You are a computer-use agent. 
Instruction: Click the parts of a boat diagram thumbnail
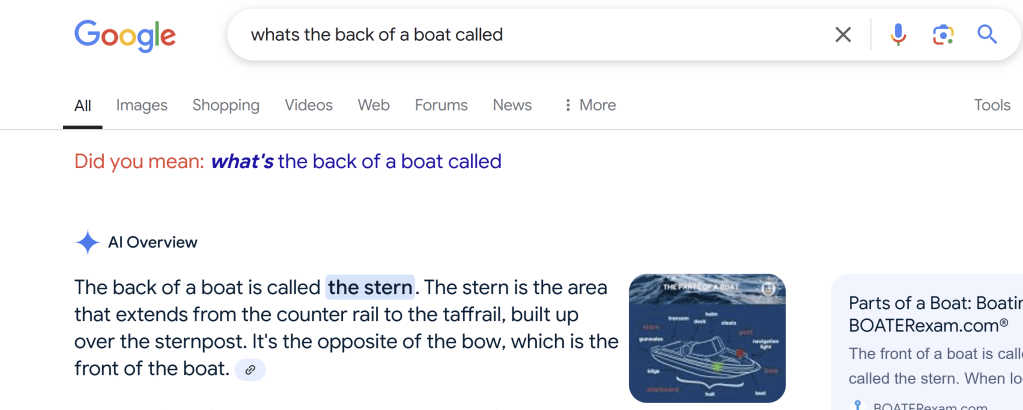click(707, 338)
